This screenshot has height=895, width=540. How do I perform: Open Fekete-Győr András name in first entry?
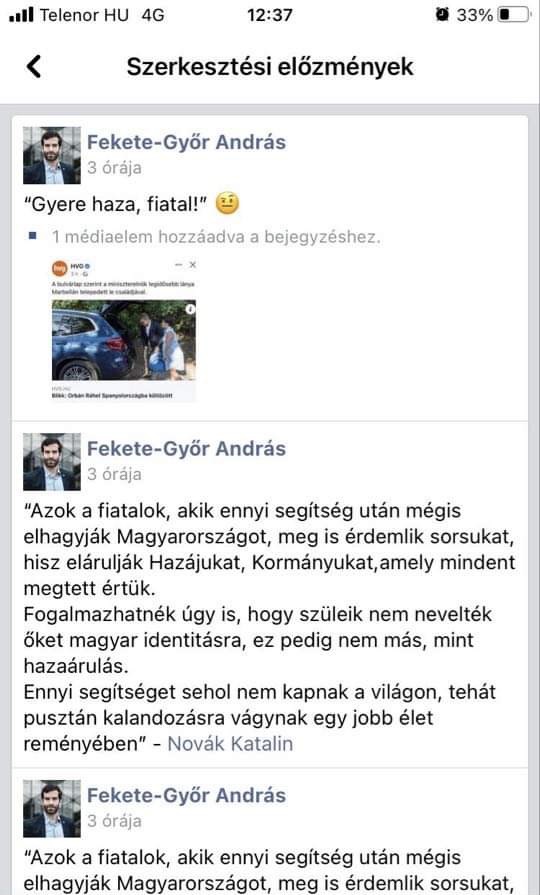point(186,142)
